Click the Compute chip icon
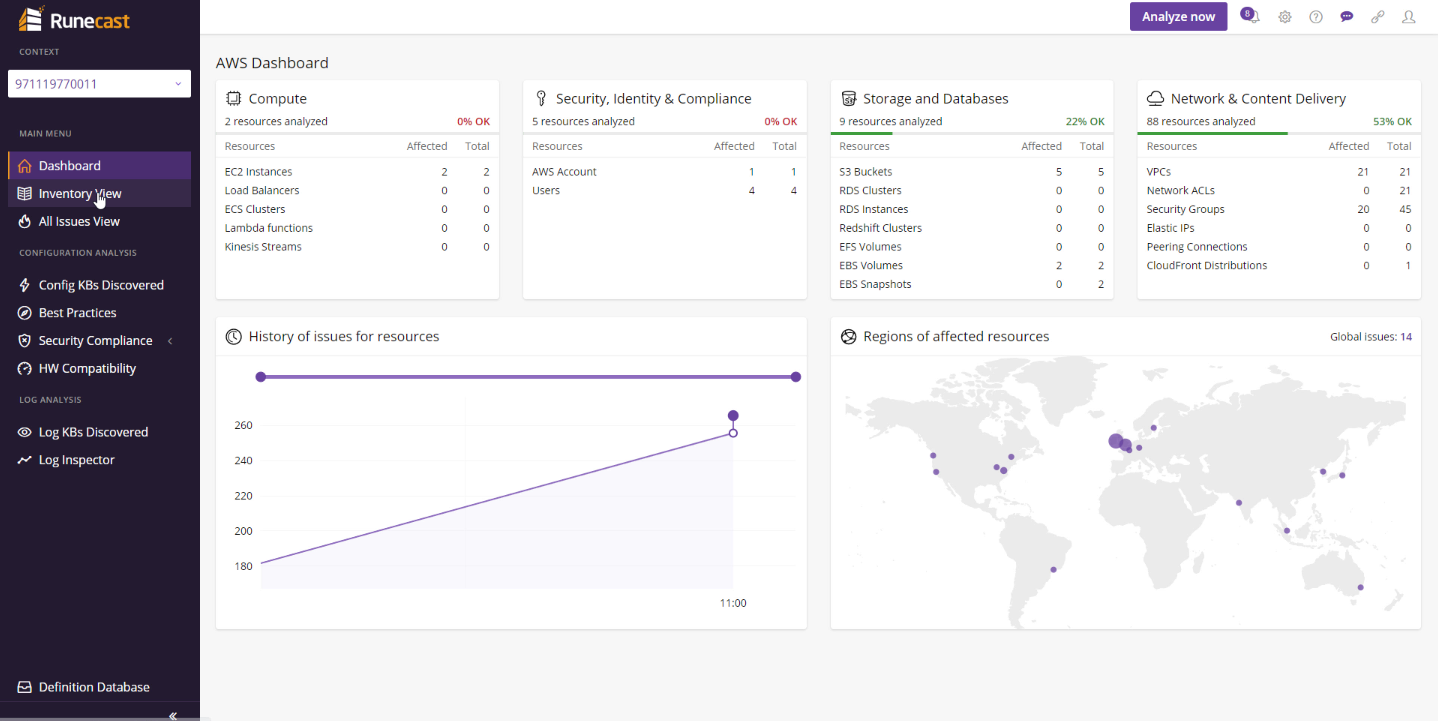1438x721 pixels. (x=234, y=98)
